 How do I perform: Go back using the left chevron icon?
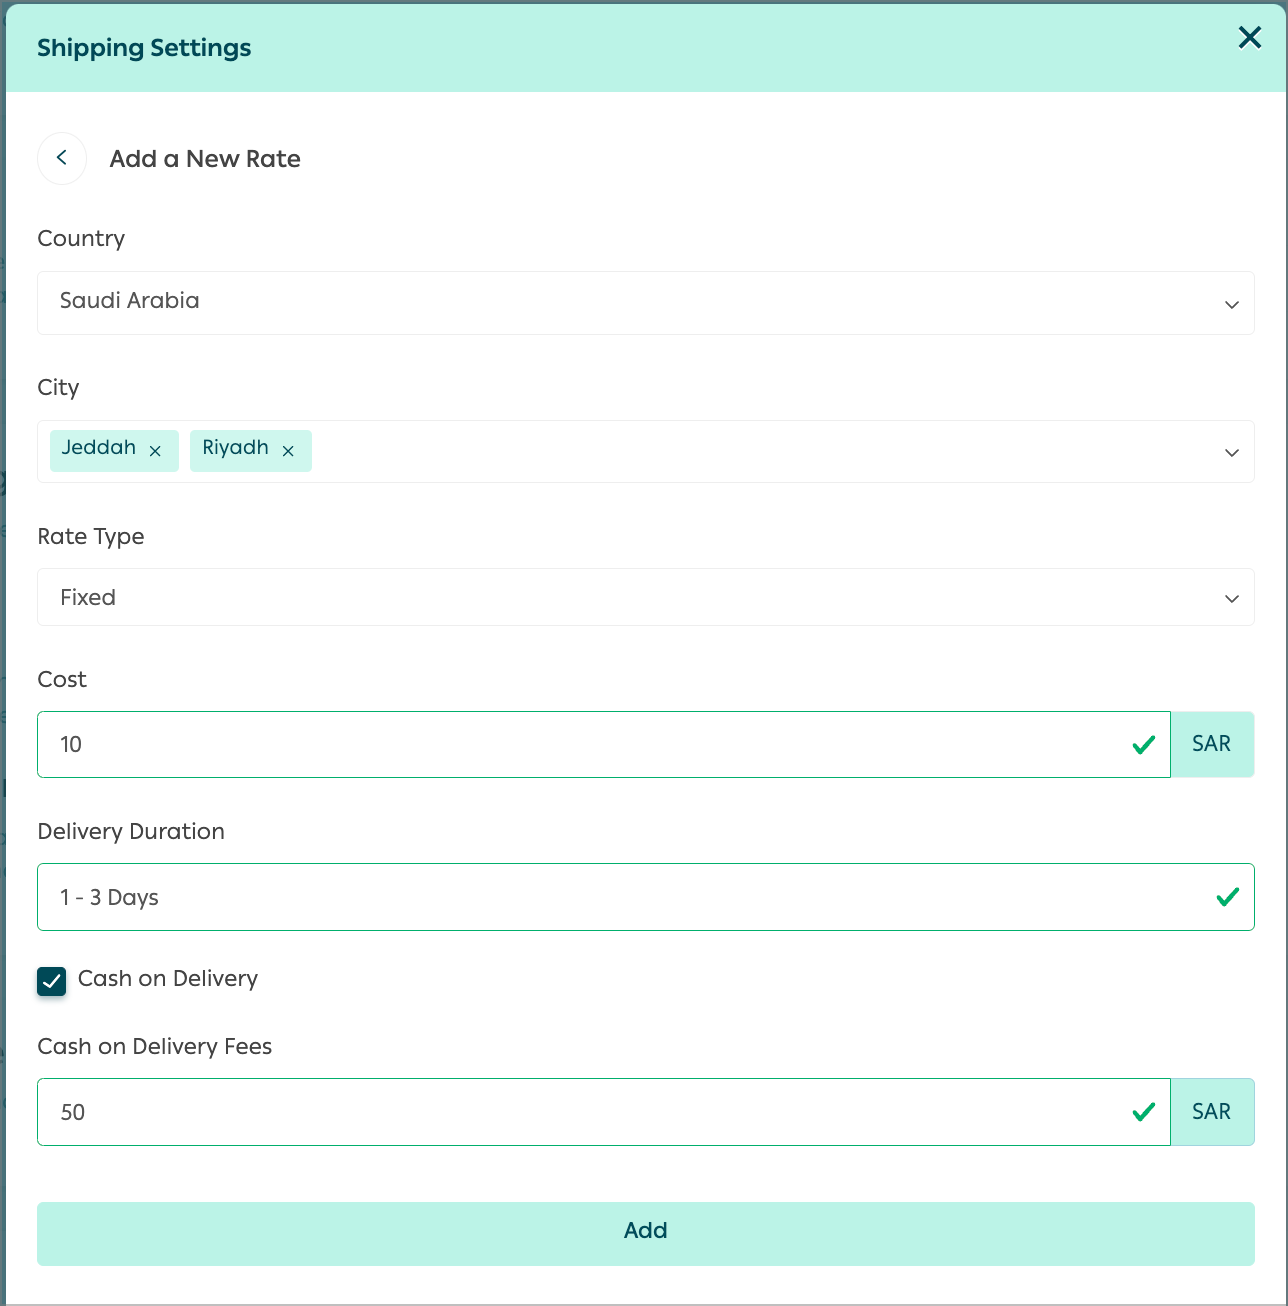point(62,158)
